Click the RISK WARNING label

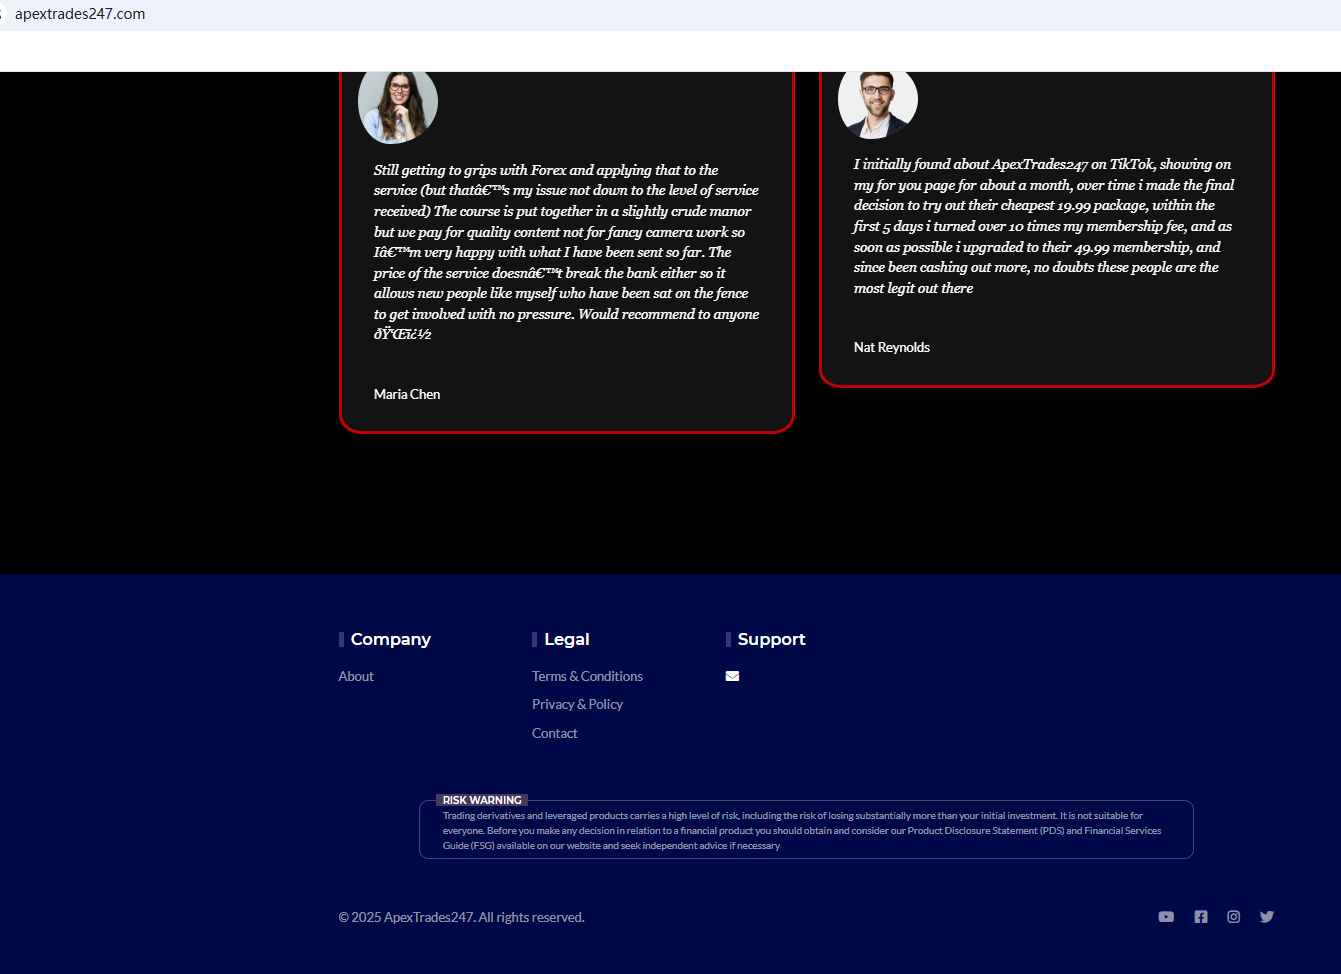tap(482, 800)
